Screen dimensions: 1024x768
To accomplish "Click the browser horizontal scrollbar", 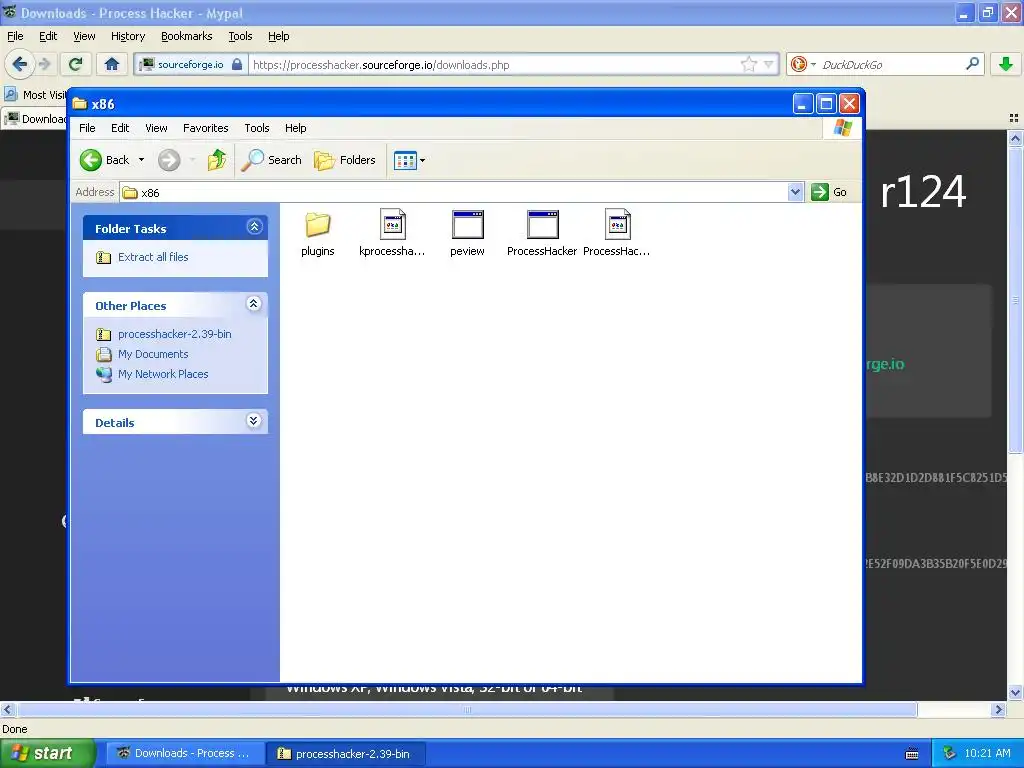I will point(467,709).
